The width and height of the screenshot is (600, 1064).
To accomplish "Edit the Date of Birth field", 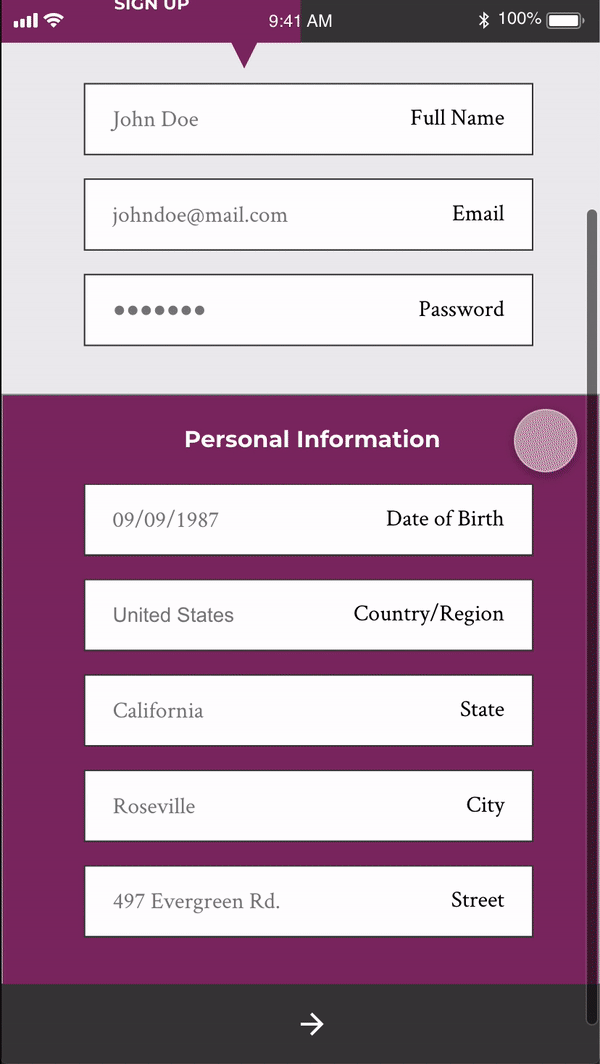I will tap(308, 519).
